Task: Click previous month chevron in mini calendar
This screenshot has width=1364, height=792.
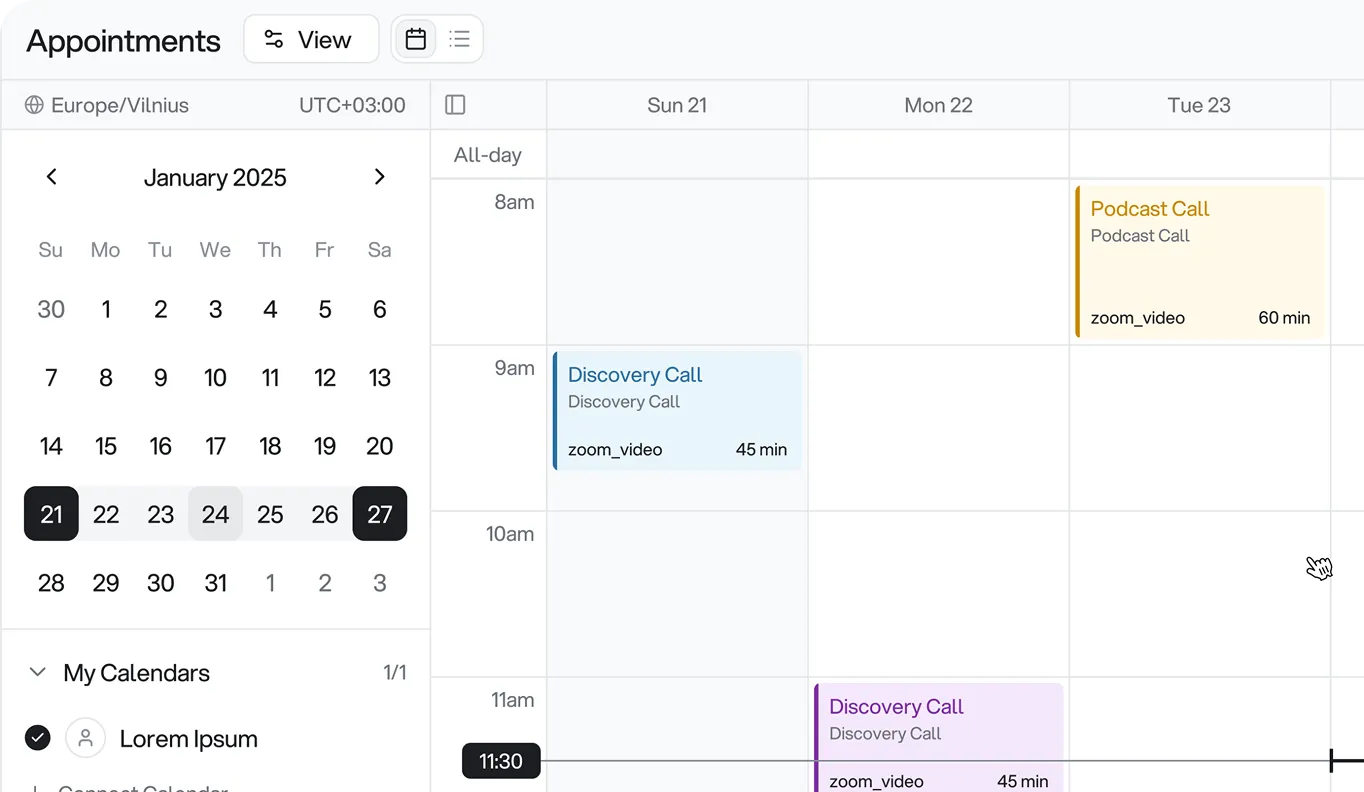Action: 51,176
